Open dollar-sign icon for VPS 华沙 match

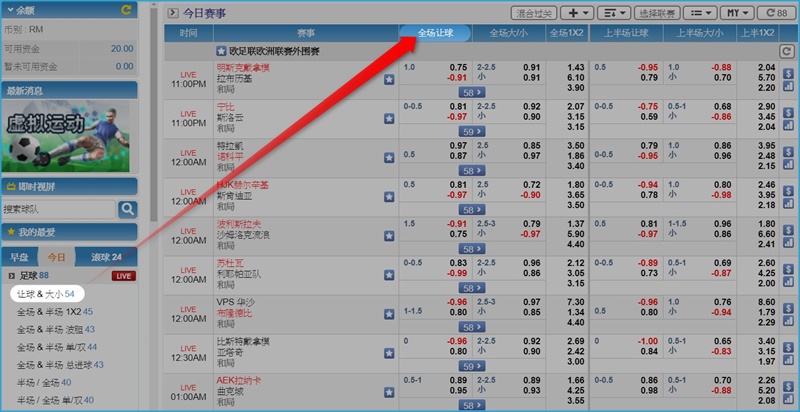coord(788,309)
